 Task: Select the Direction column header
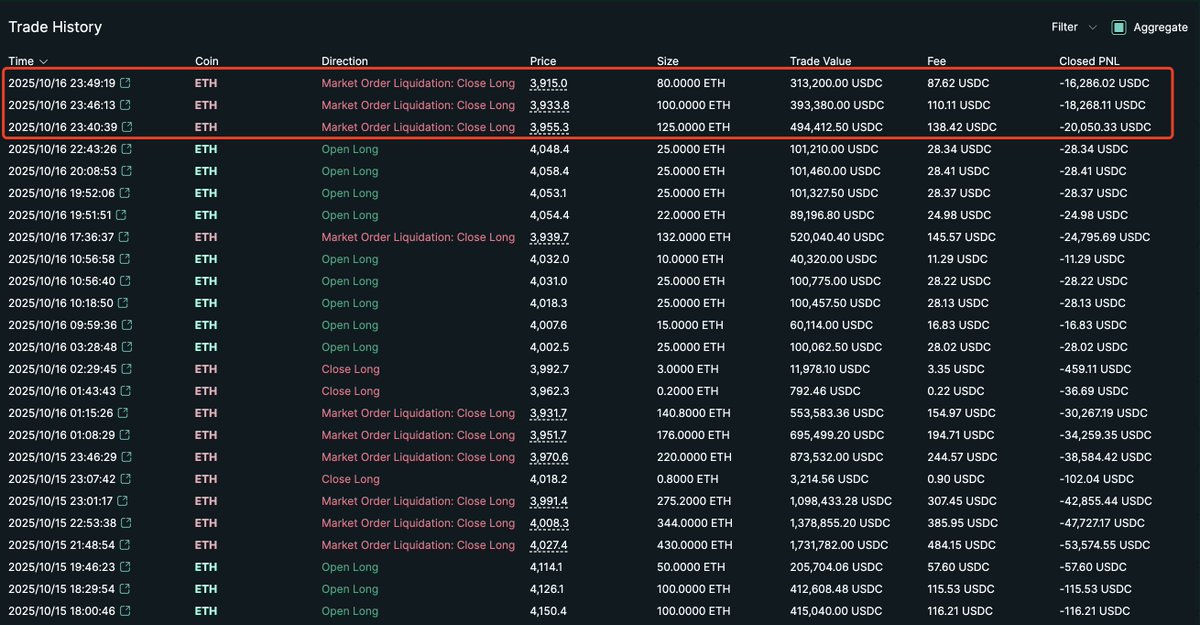click(345, 62)
